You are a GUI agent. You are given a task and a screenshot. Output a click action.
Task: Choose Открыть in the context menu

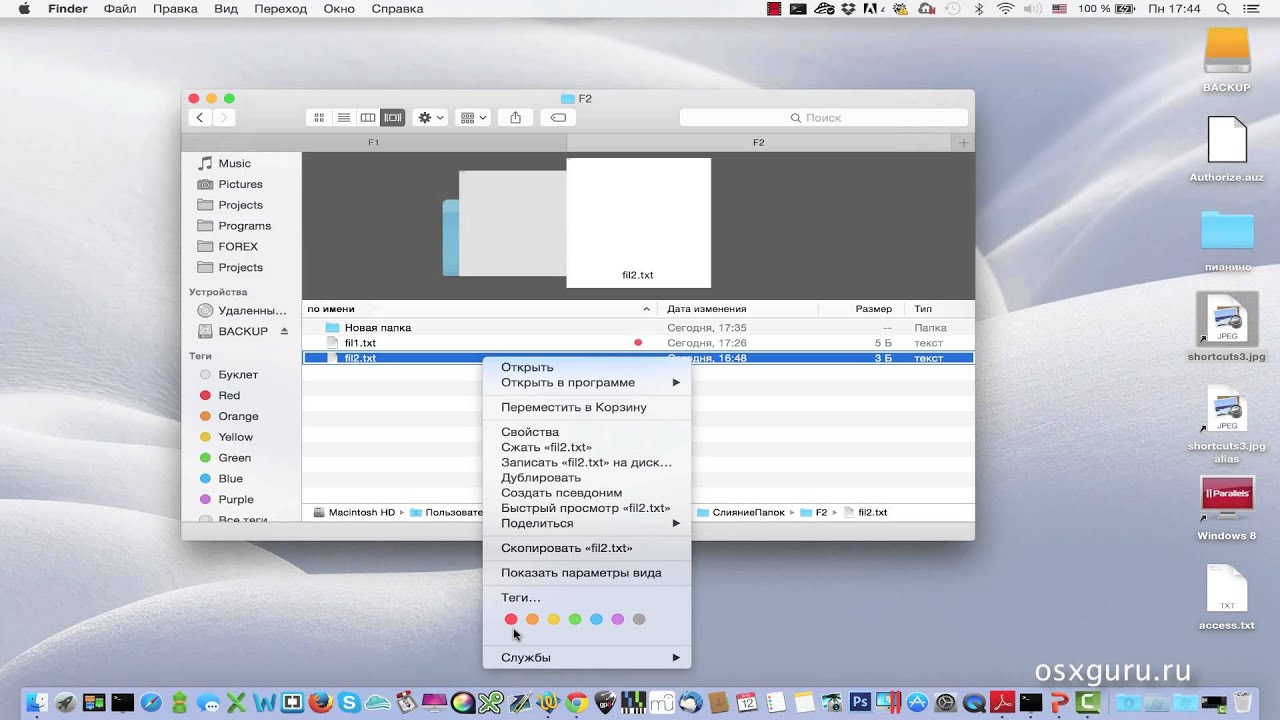tap(586, 367)
